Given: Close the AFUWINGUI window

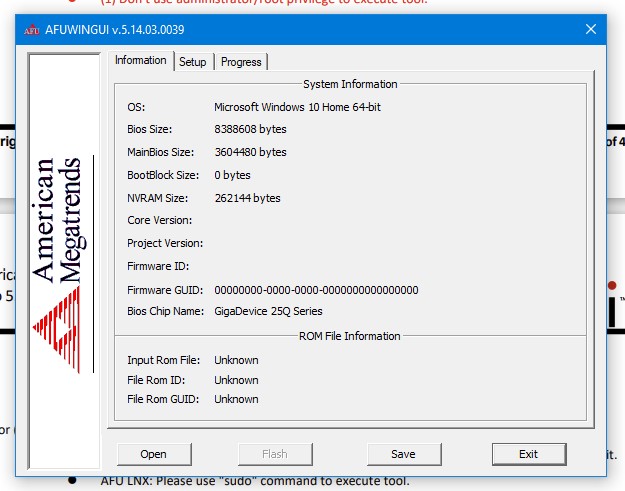Looking at the screenshot, I should [591, 29].
